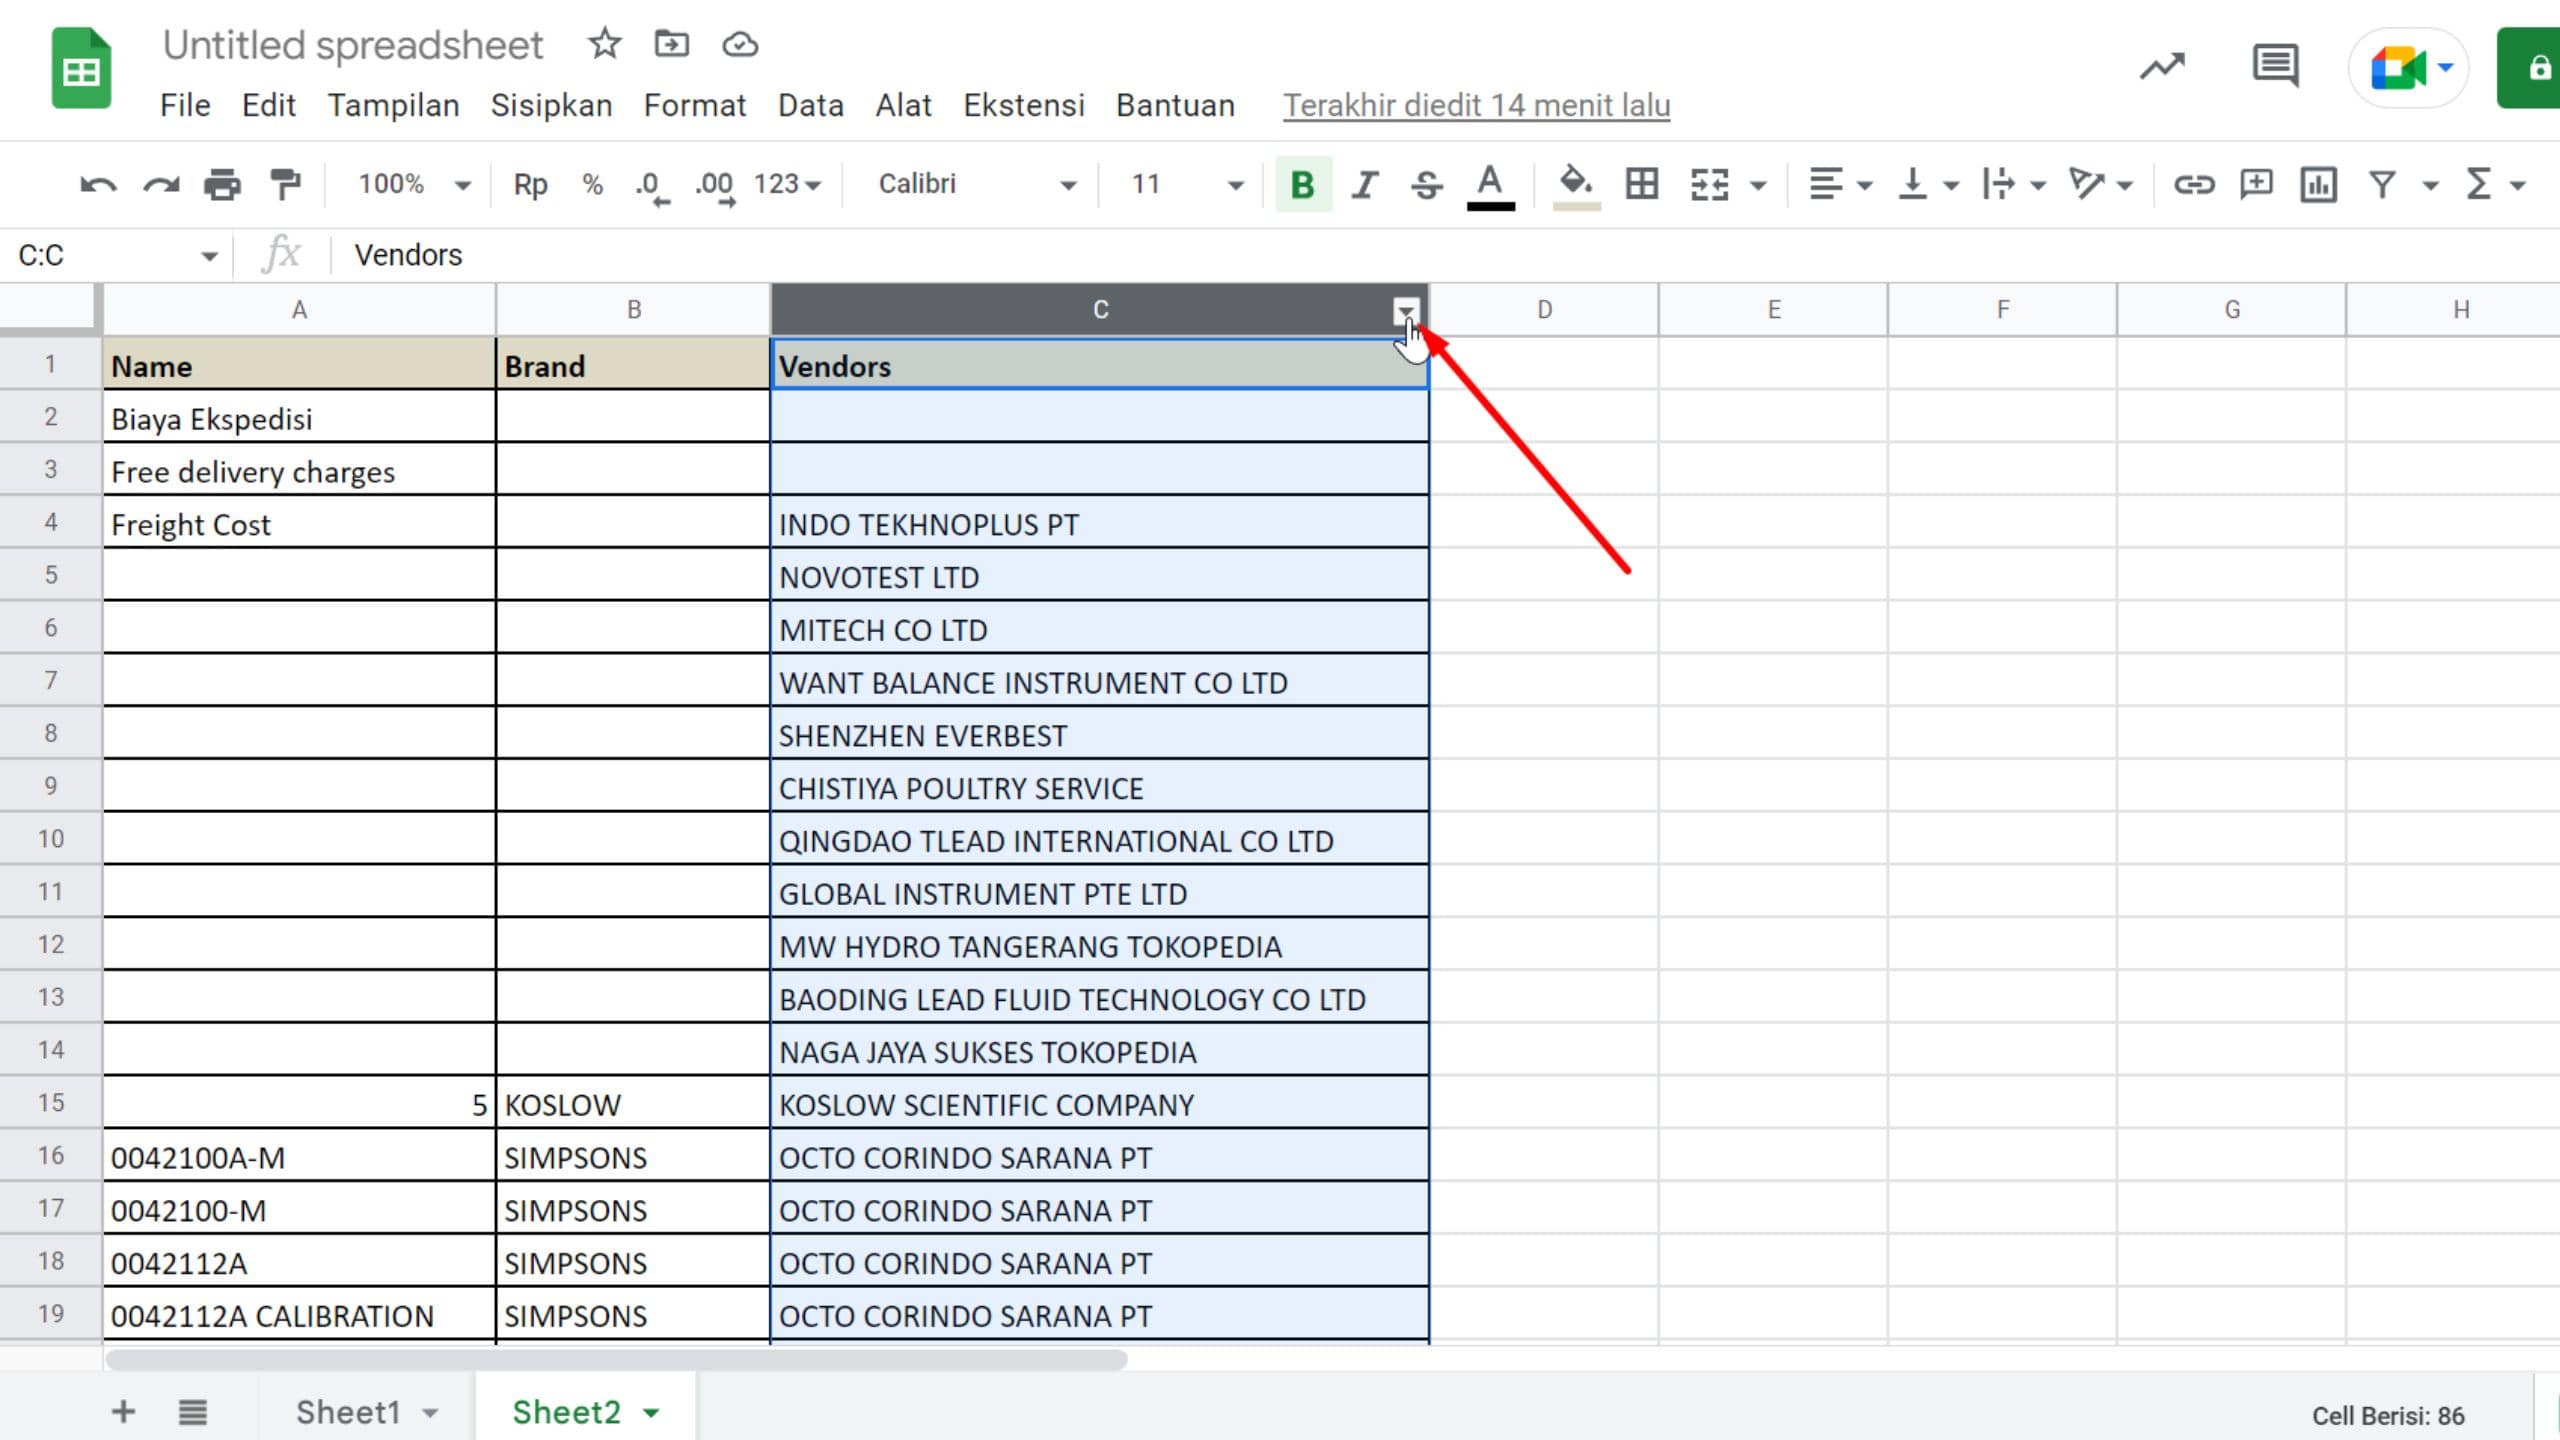
Task: Expand the filter views arrow
Action: pyautogui.click(x=2430, y=186)
